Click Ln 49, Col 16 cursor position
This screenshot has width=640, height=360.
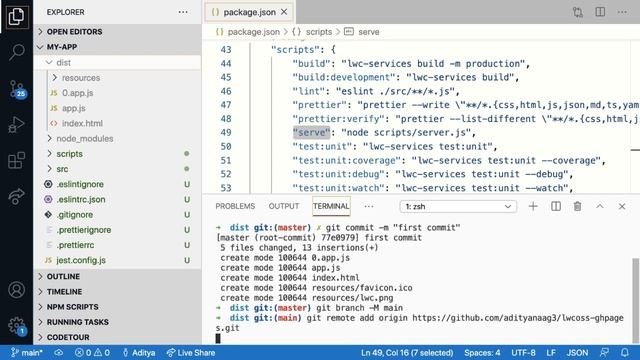[x=407, y=353]
